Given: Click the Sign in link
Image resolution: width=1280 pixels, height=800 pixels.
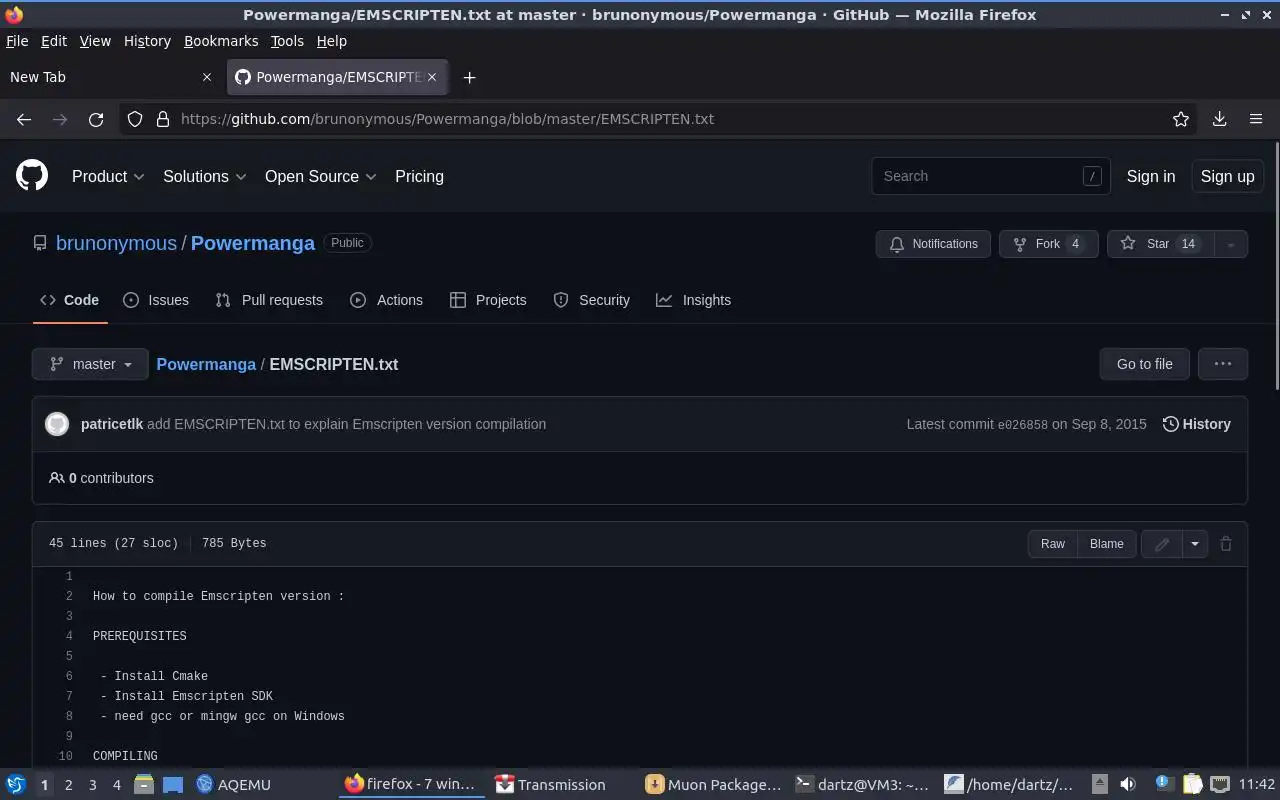Looking at the screenshot, I should pyautogui.click(x=1151, y=176).
